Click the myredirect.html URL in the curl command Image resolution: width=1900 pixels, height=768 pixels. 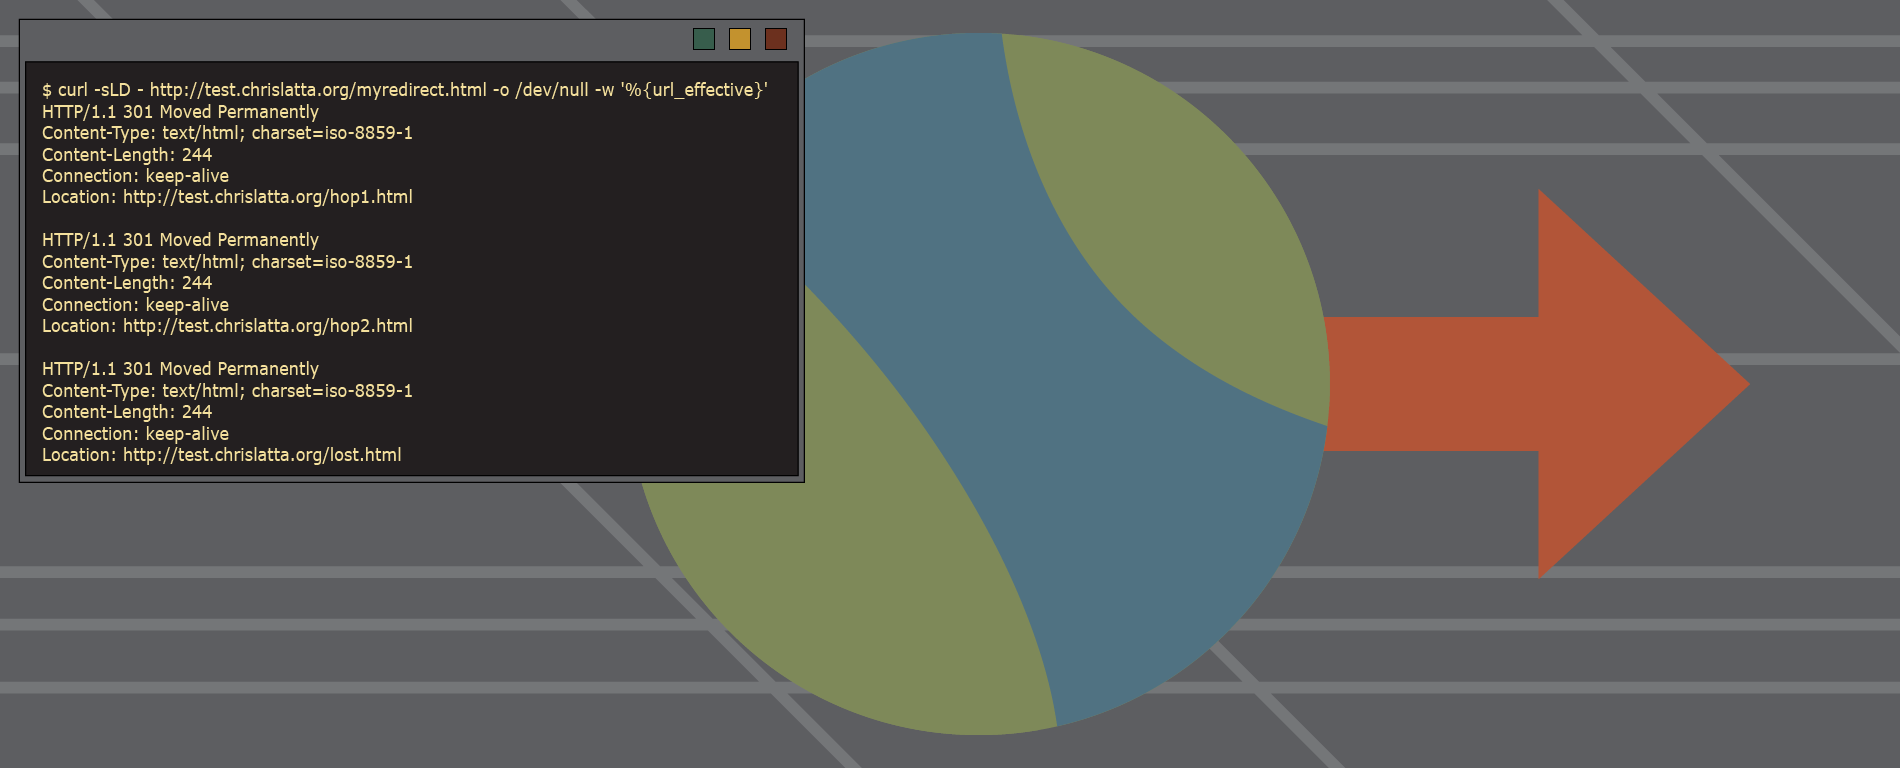tap(318, 90)
